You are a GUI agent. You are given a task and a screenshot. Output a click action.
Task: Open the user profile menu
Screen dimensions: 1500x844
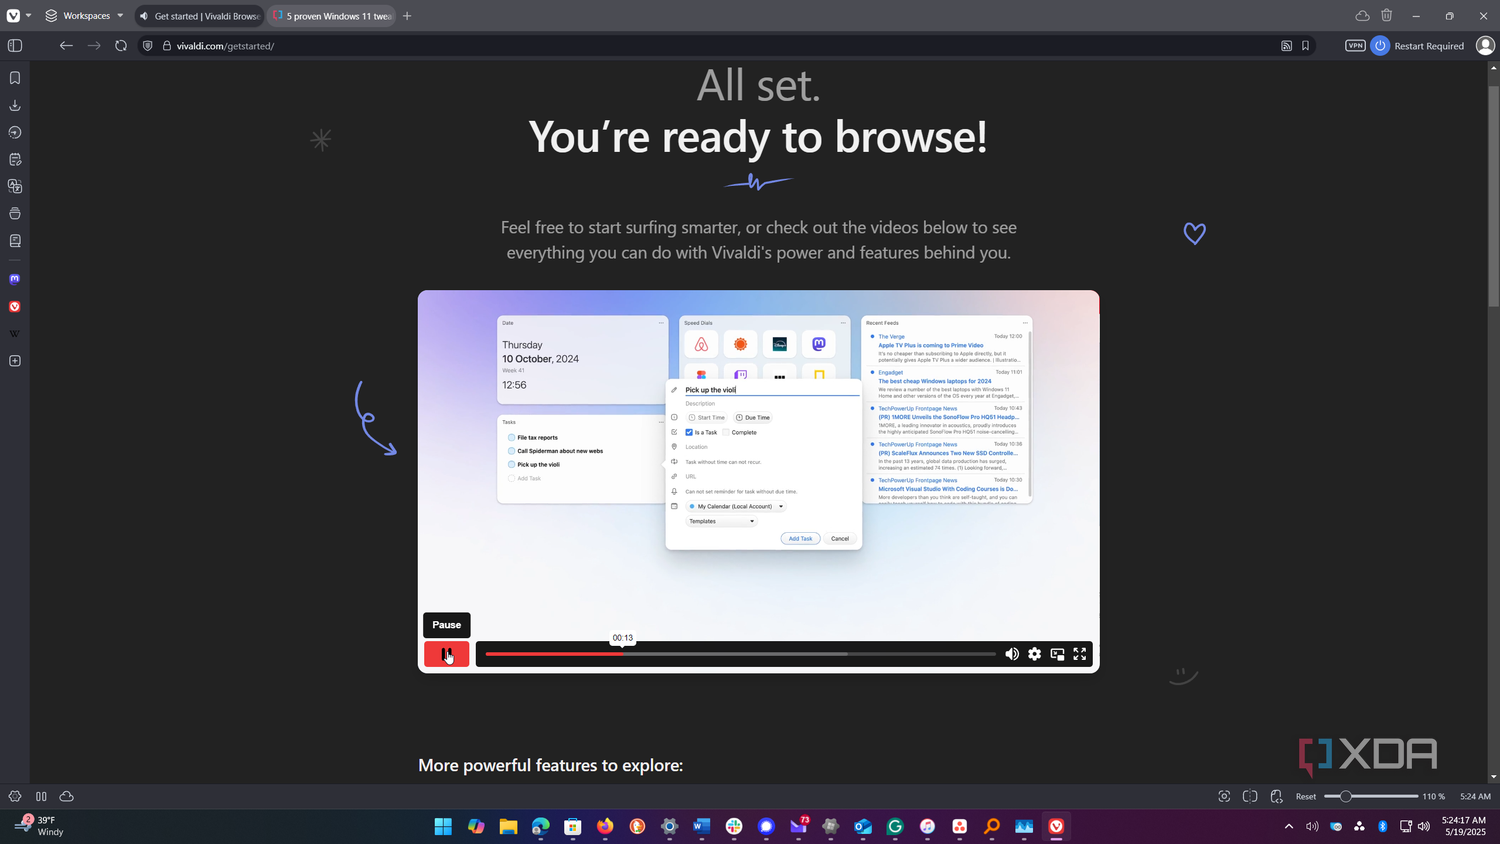1485,46
